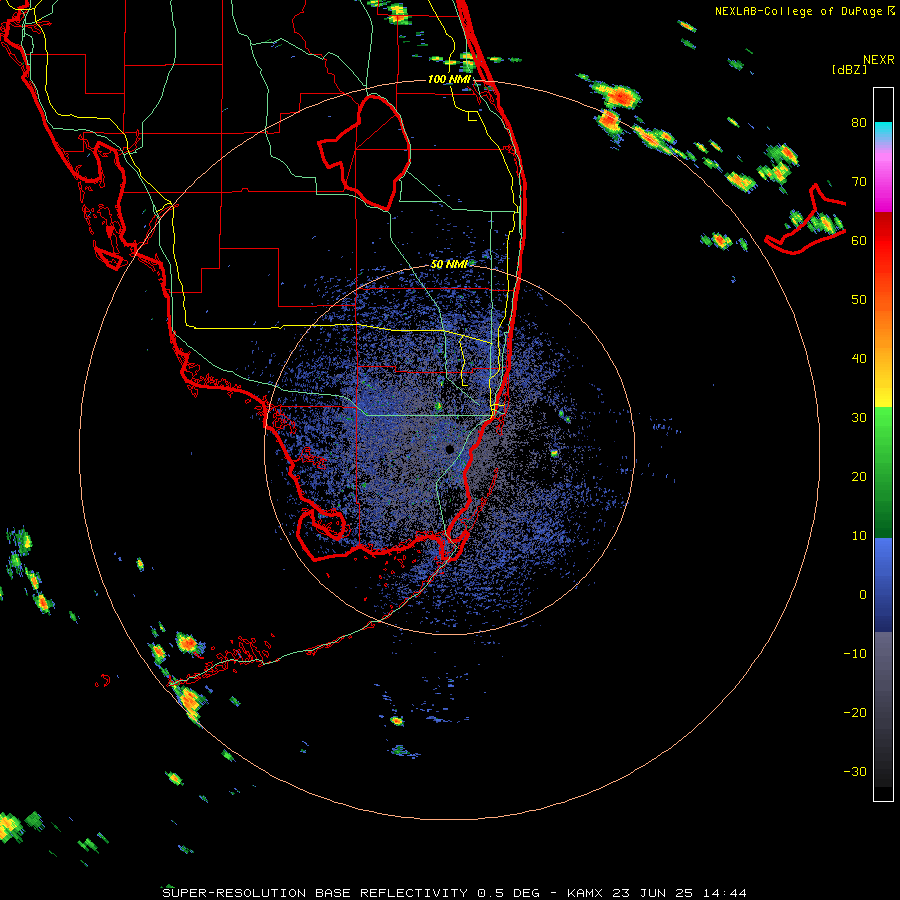The image size is (900, 900).
Task: Click the NEXR legend label
Action: click(x=879, y=60)
